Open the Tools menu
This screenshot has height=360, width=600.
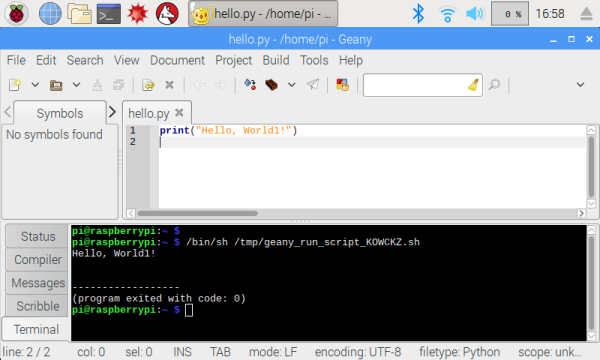pos(314,60)
